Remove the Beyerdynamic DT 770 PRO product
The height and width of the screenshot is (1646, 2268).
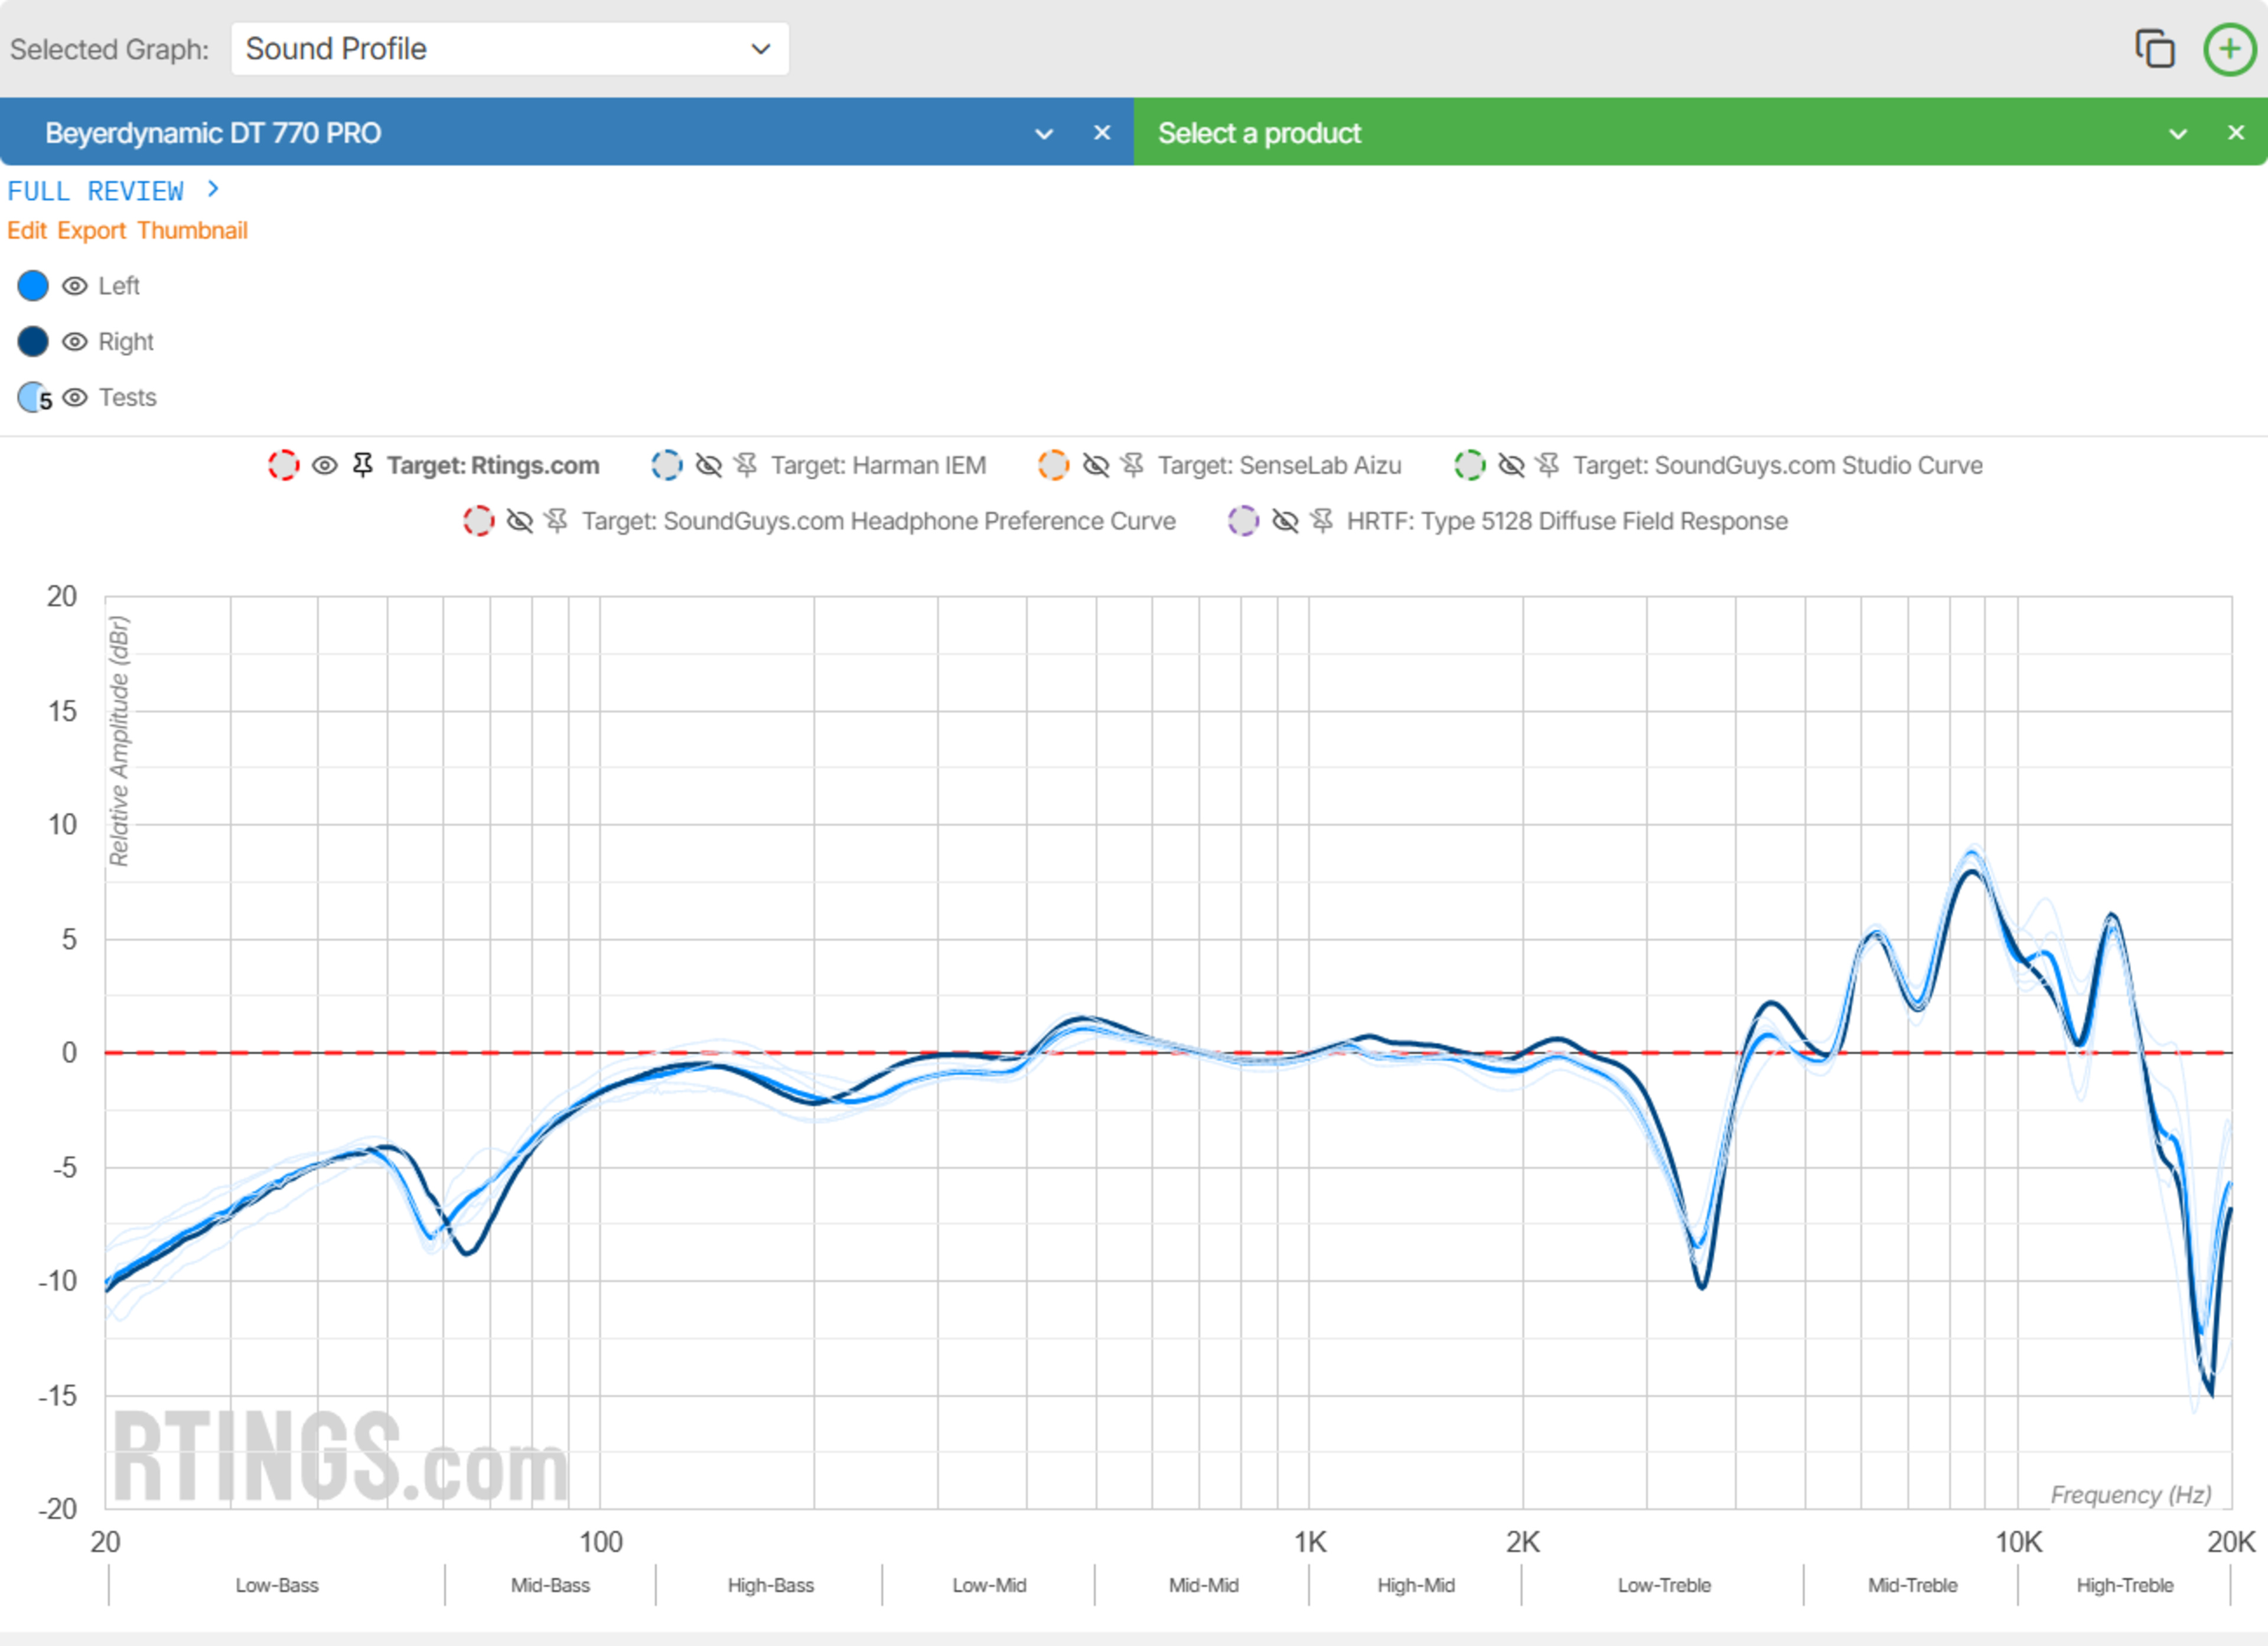[x=1102, y=133]
